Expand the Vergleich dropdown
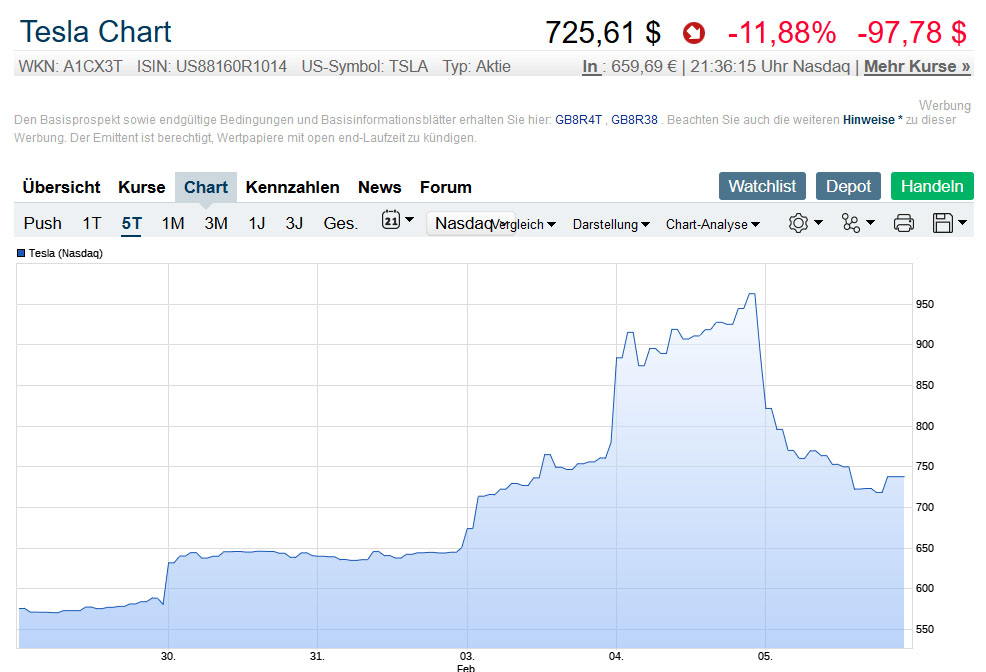 [523, 224]
